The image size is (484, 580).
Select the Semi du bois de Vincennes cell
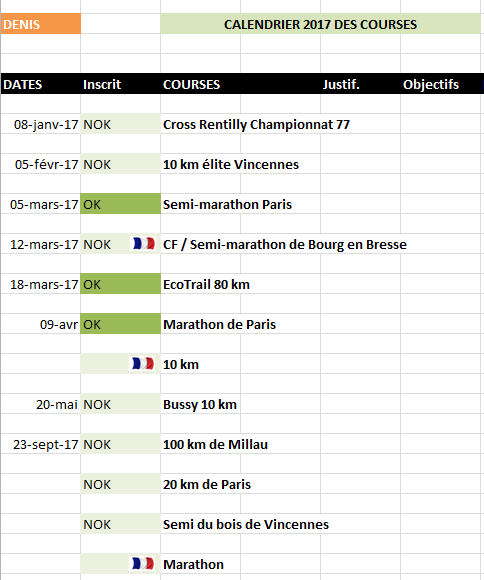click(x=246, y=524)
